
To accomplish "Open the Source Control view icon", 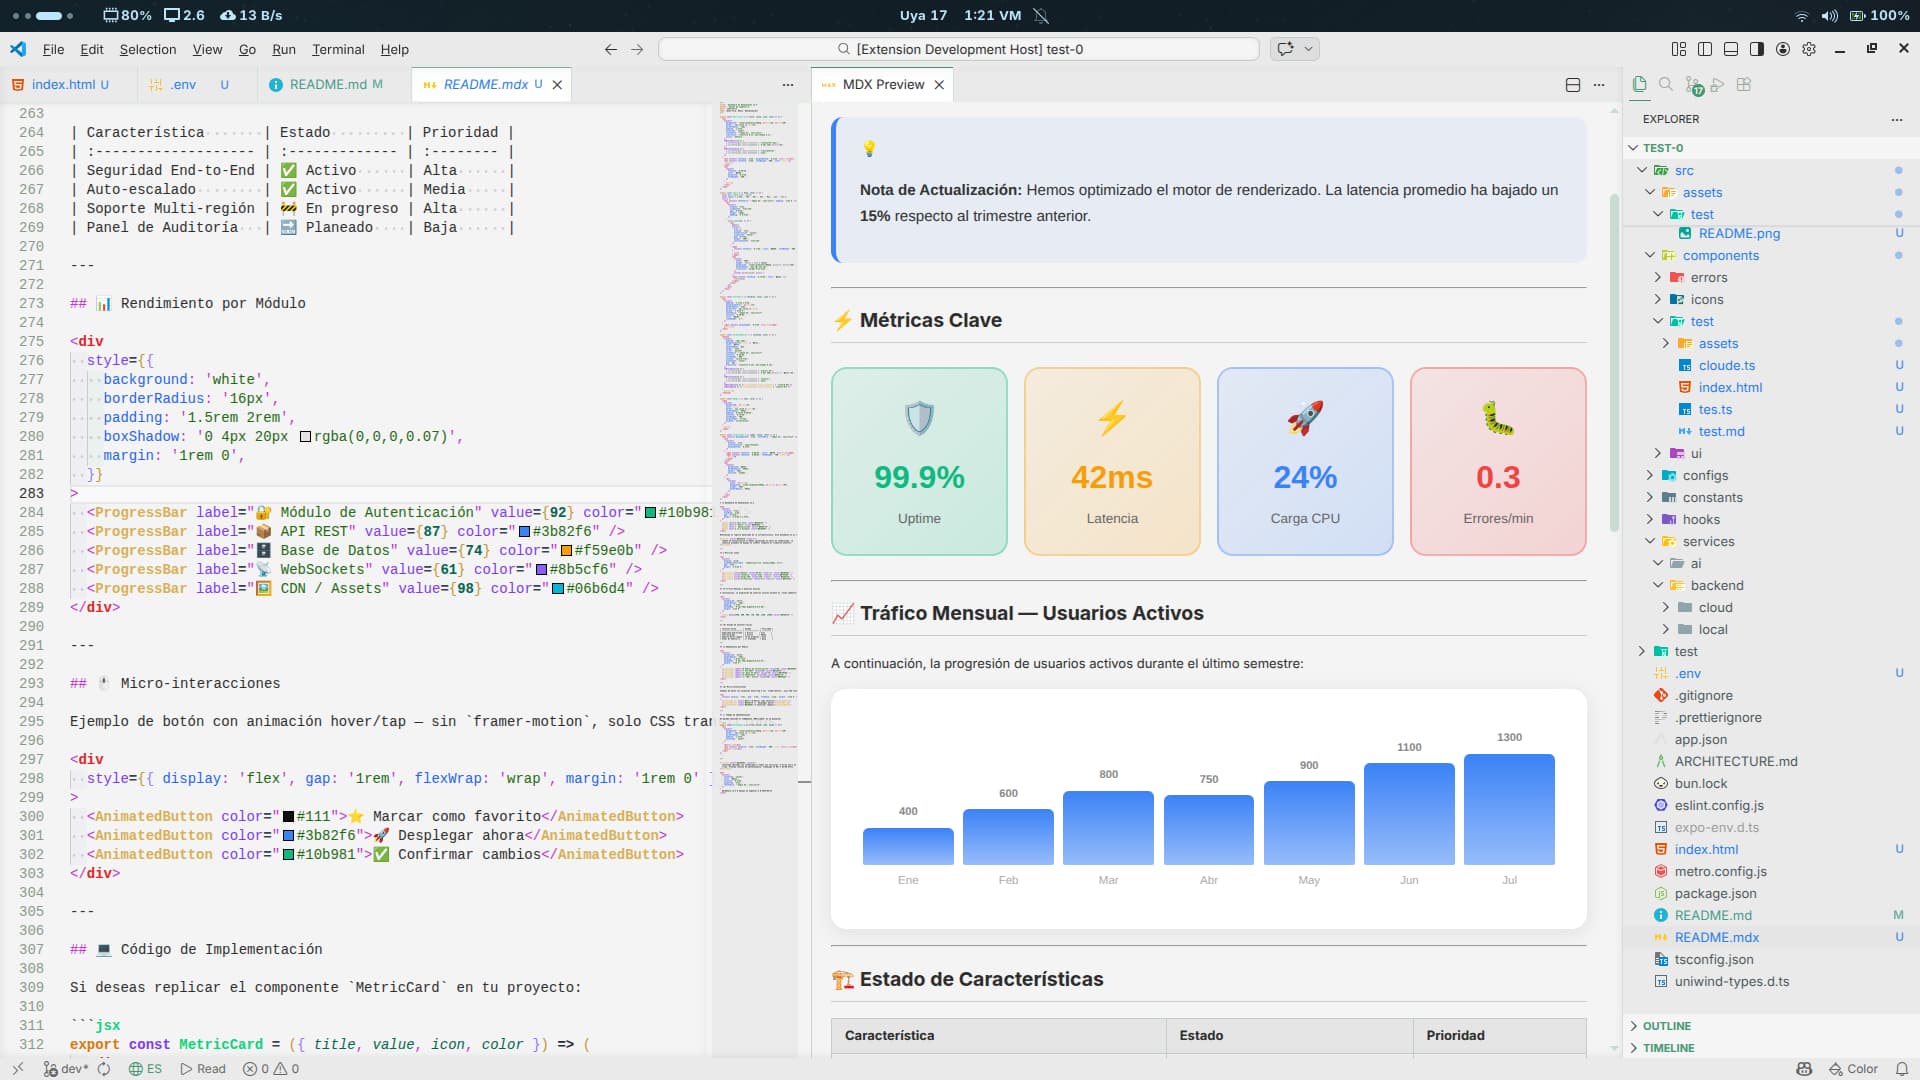I will click(1691, 85).
